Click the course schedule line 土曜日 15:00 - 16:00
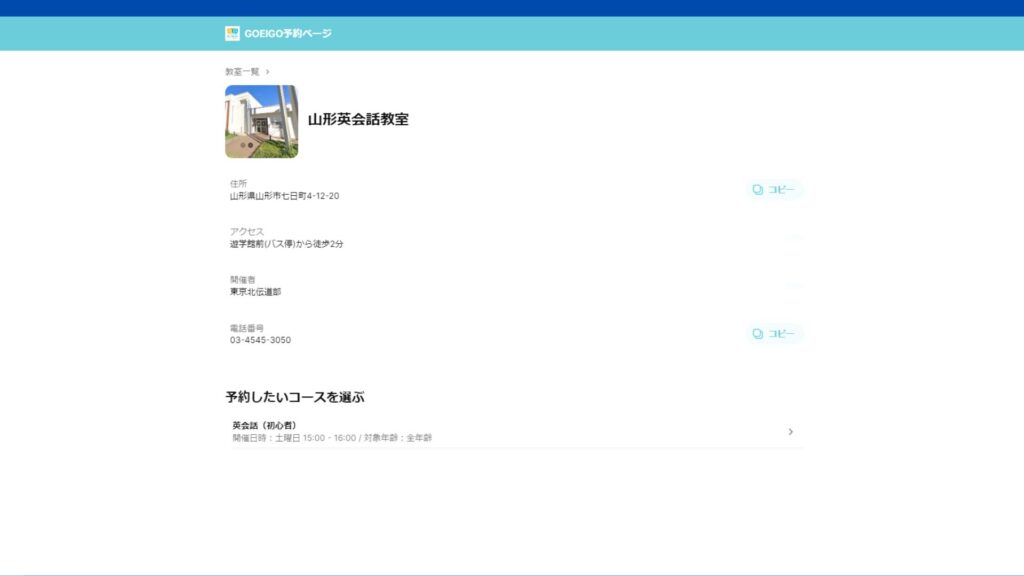 (315, 438)
